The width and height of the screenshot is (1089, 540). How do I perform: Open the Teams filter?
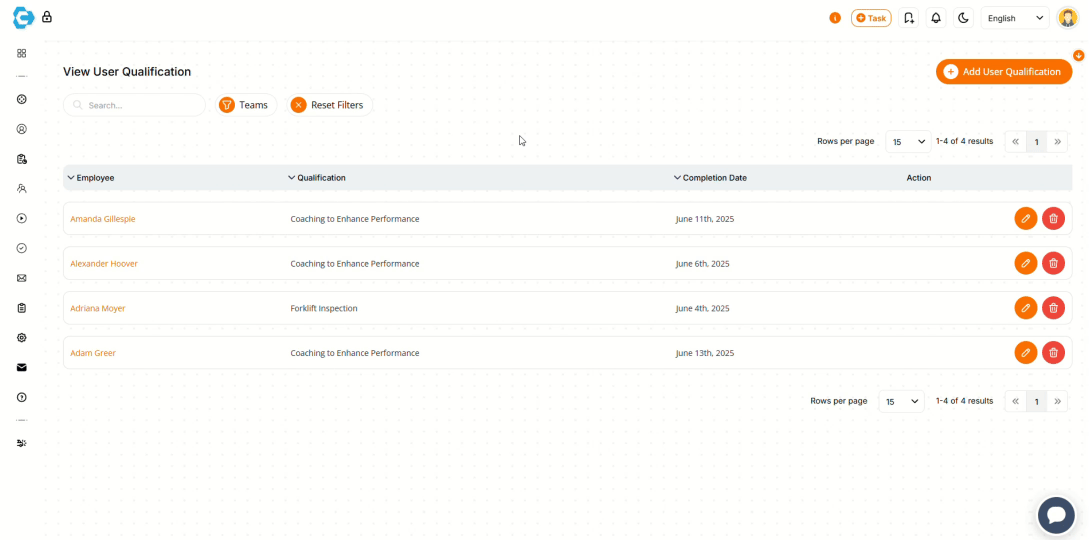pos(244,105)
